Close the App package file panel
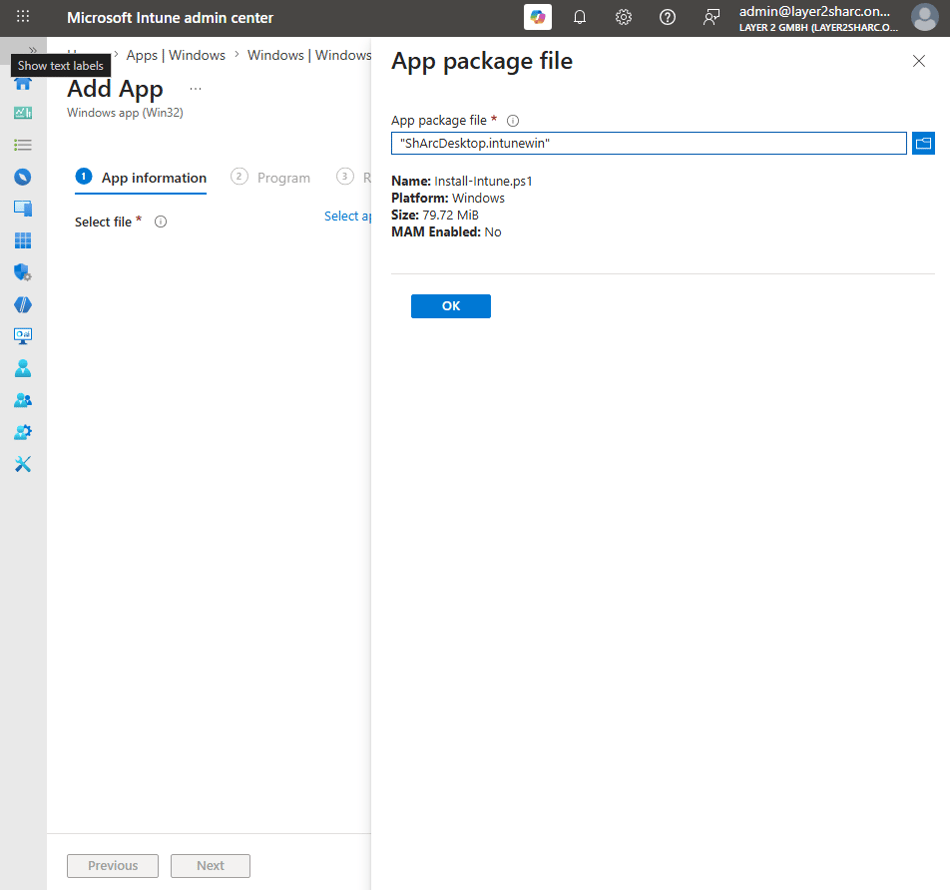This screenshot has width=950, height=890. [x=918, y=61]
